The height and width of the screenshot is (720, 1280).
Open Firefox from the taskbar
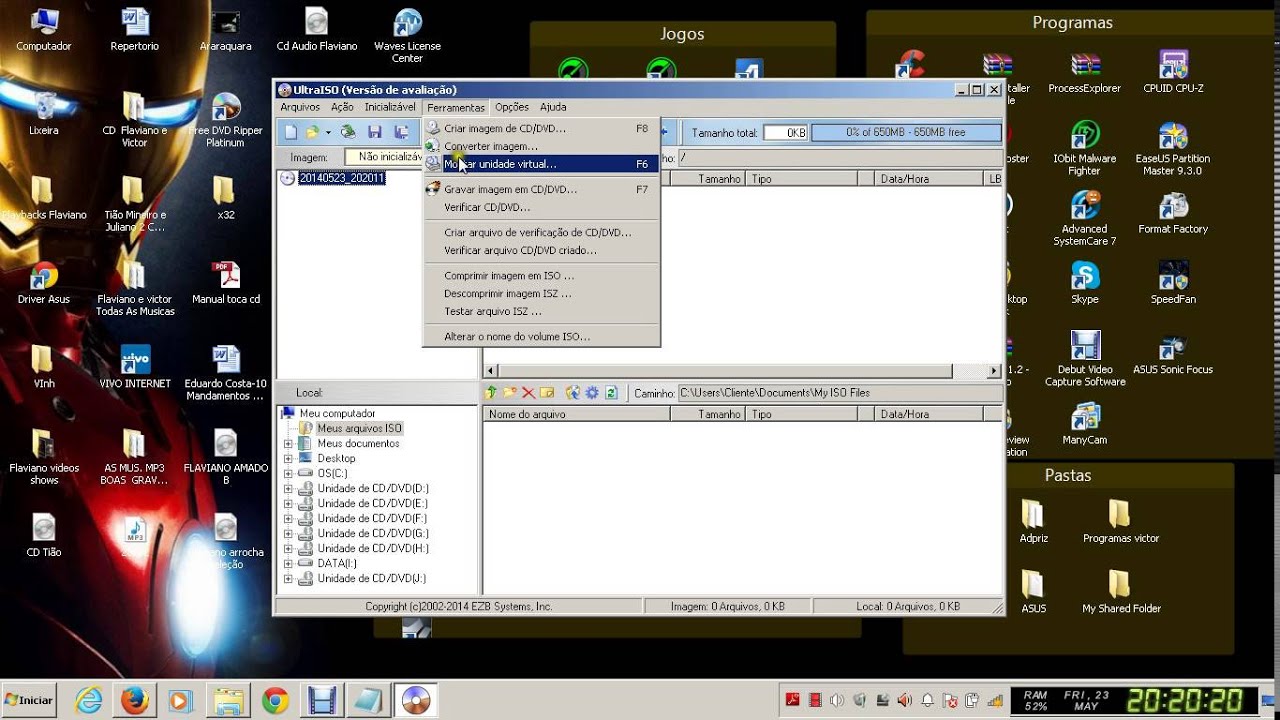tap(135, 700)
